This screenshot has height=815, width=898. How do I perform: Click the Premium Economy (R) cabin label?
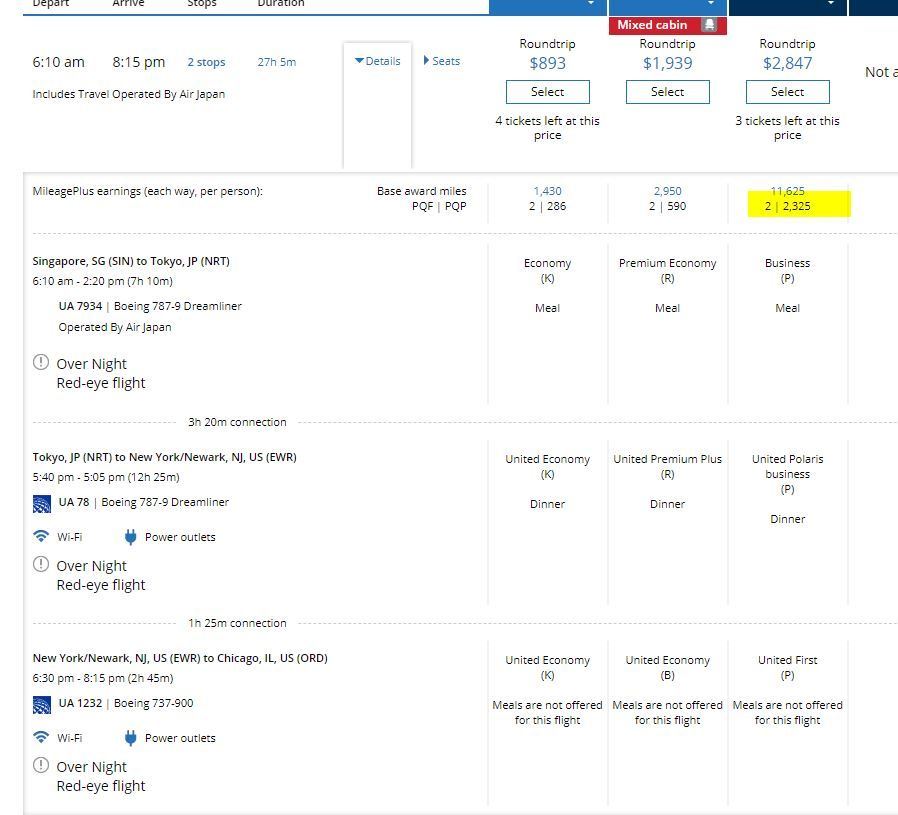click(668, 270)
